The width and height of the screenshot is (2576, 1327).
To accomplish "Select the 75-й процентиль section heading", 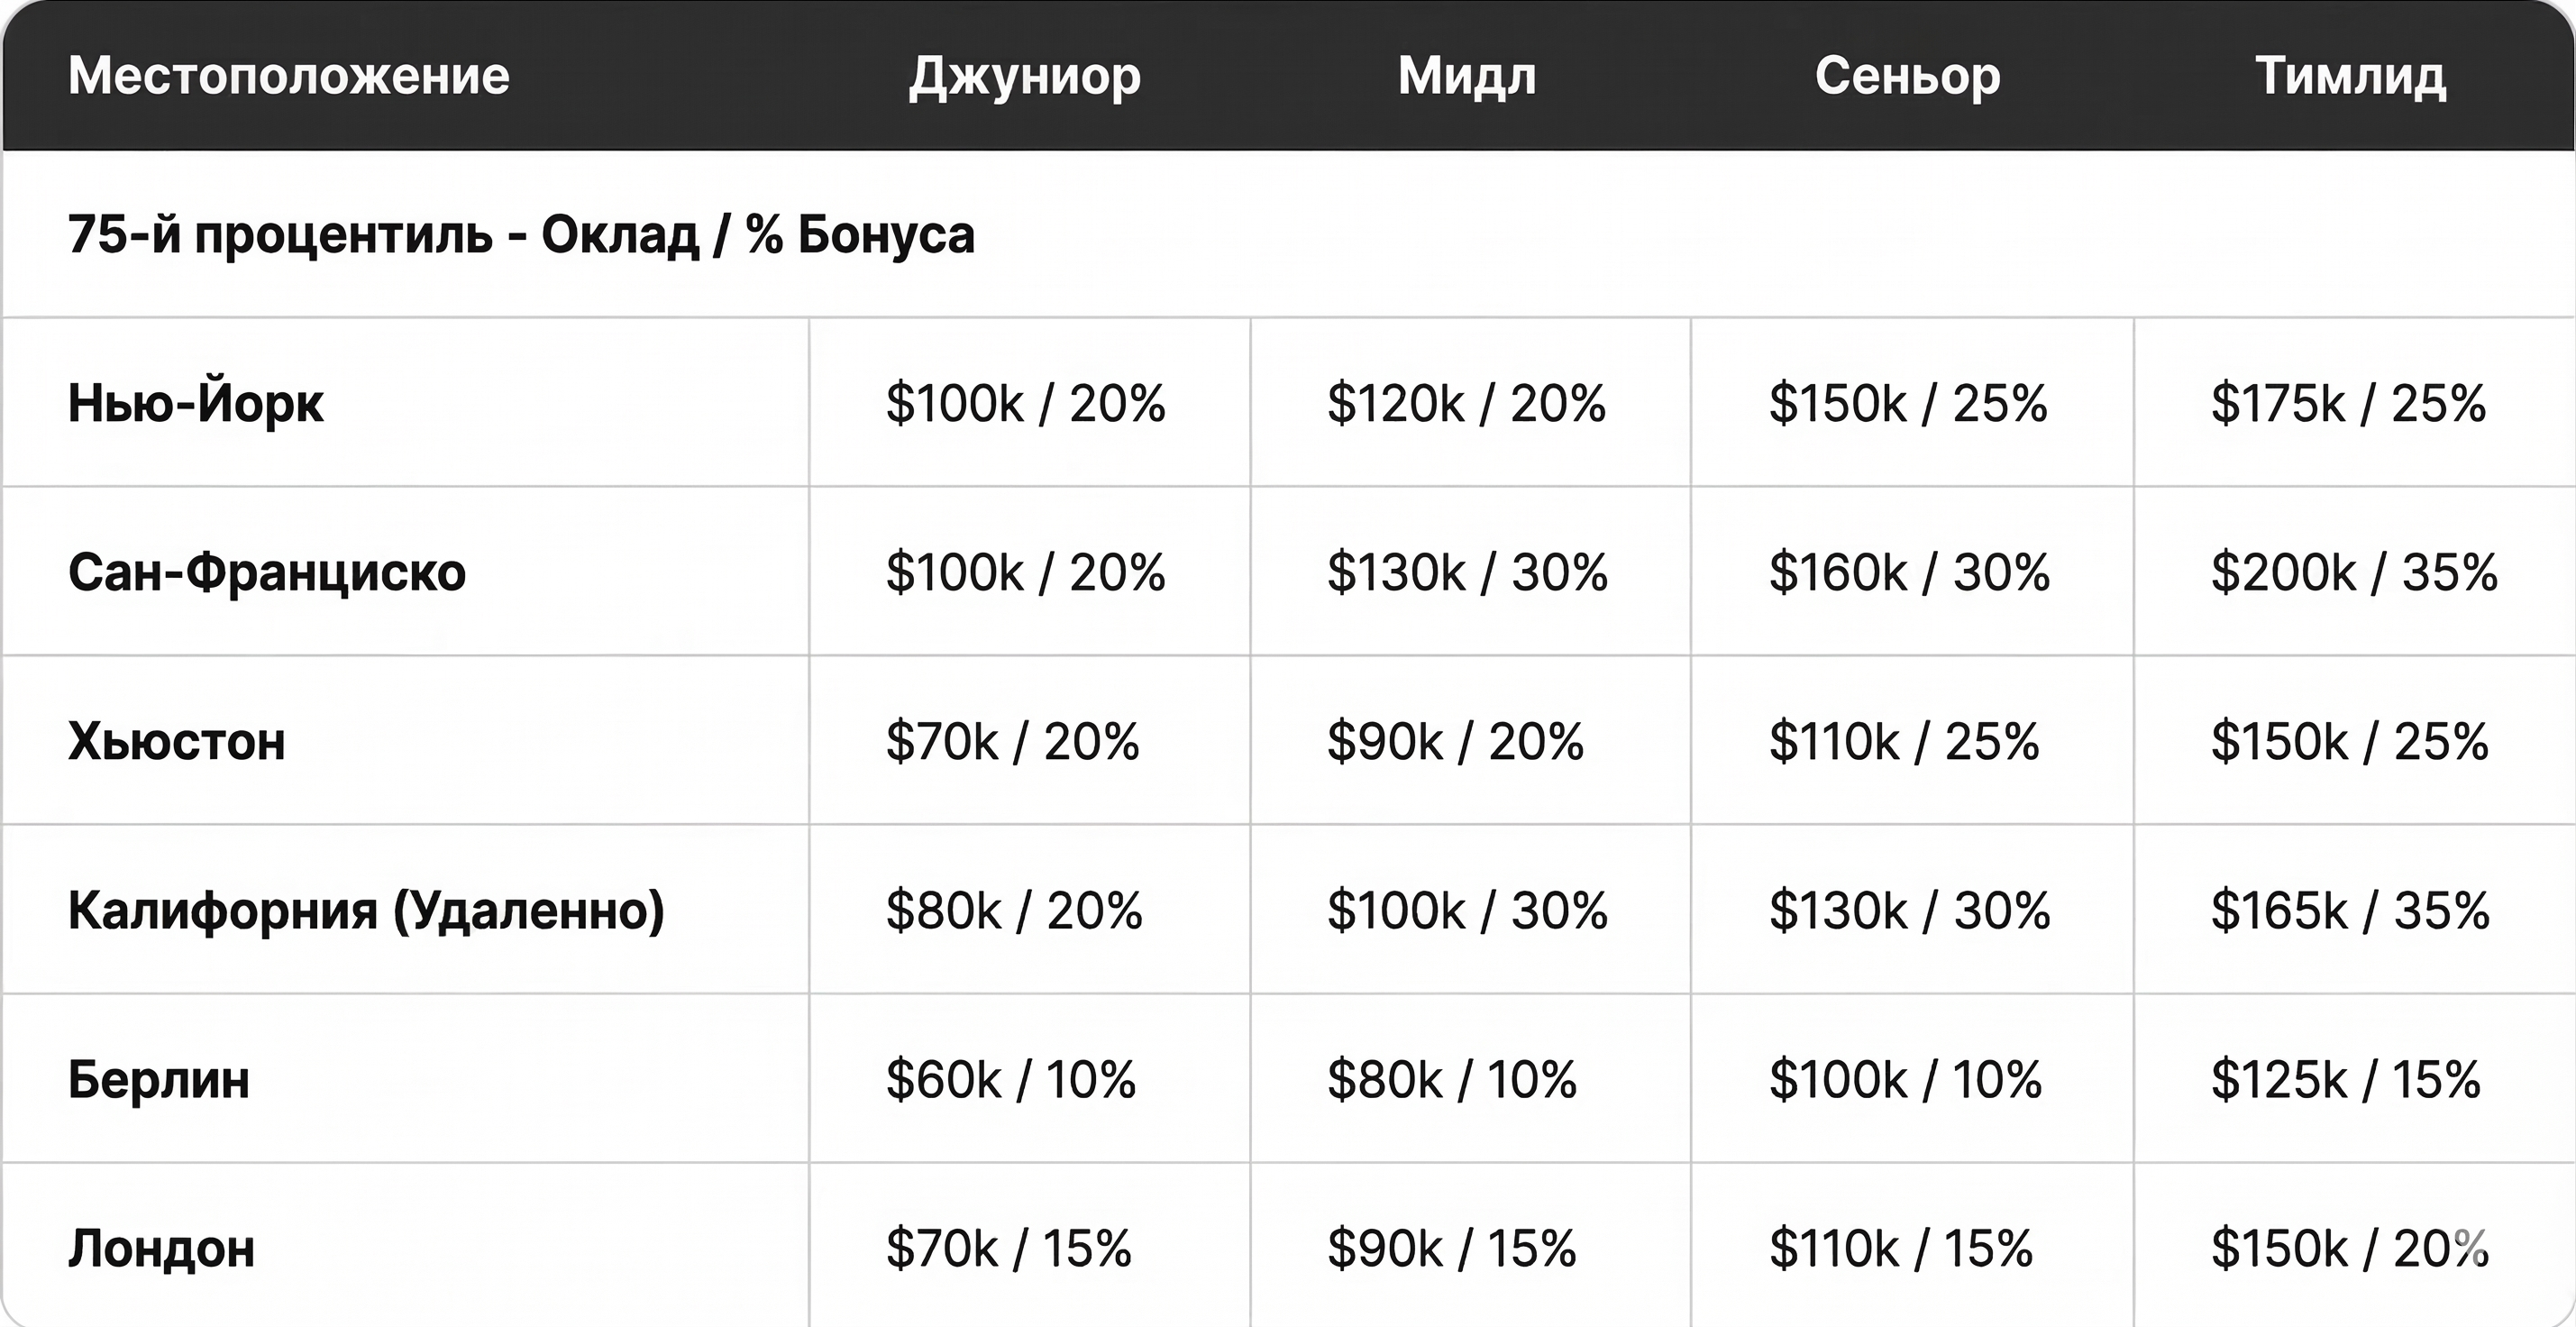I will 521,235.
